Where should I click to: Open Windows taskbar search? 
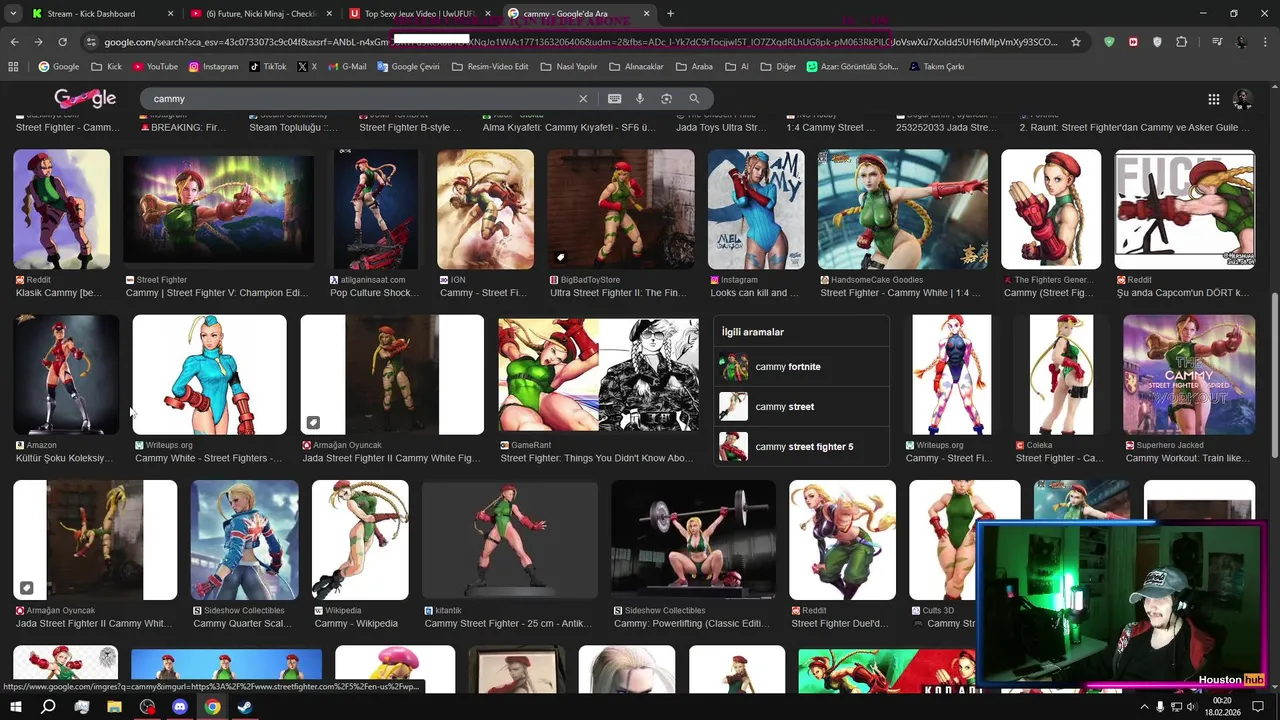click(x=48, y=707)
